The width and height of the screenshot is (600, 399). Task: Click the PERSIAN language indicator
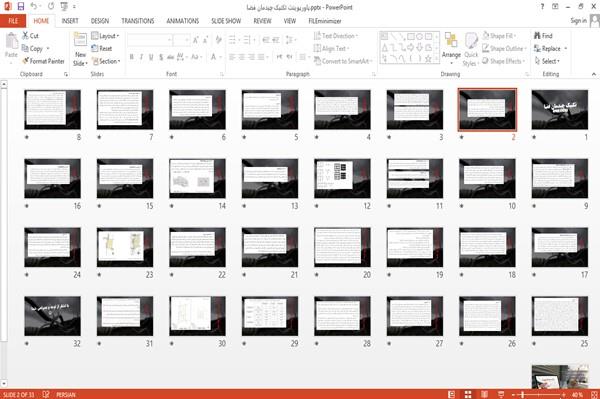(66, 394)
